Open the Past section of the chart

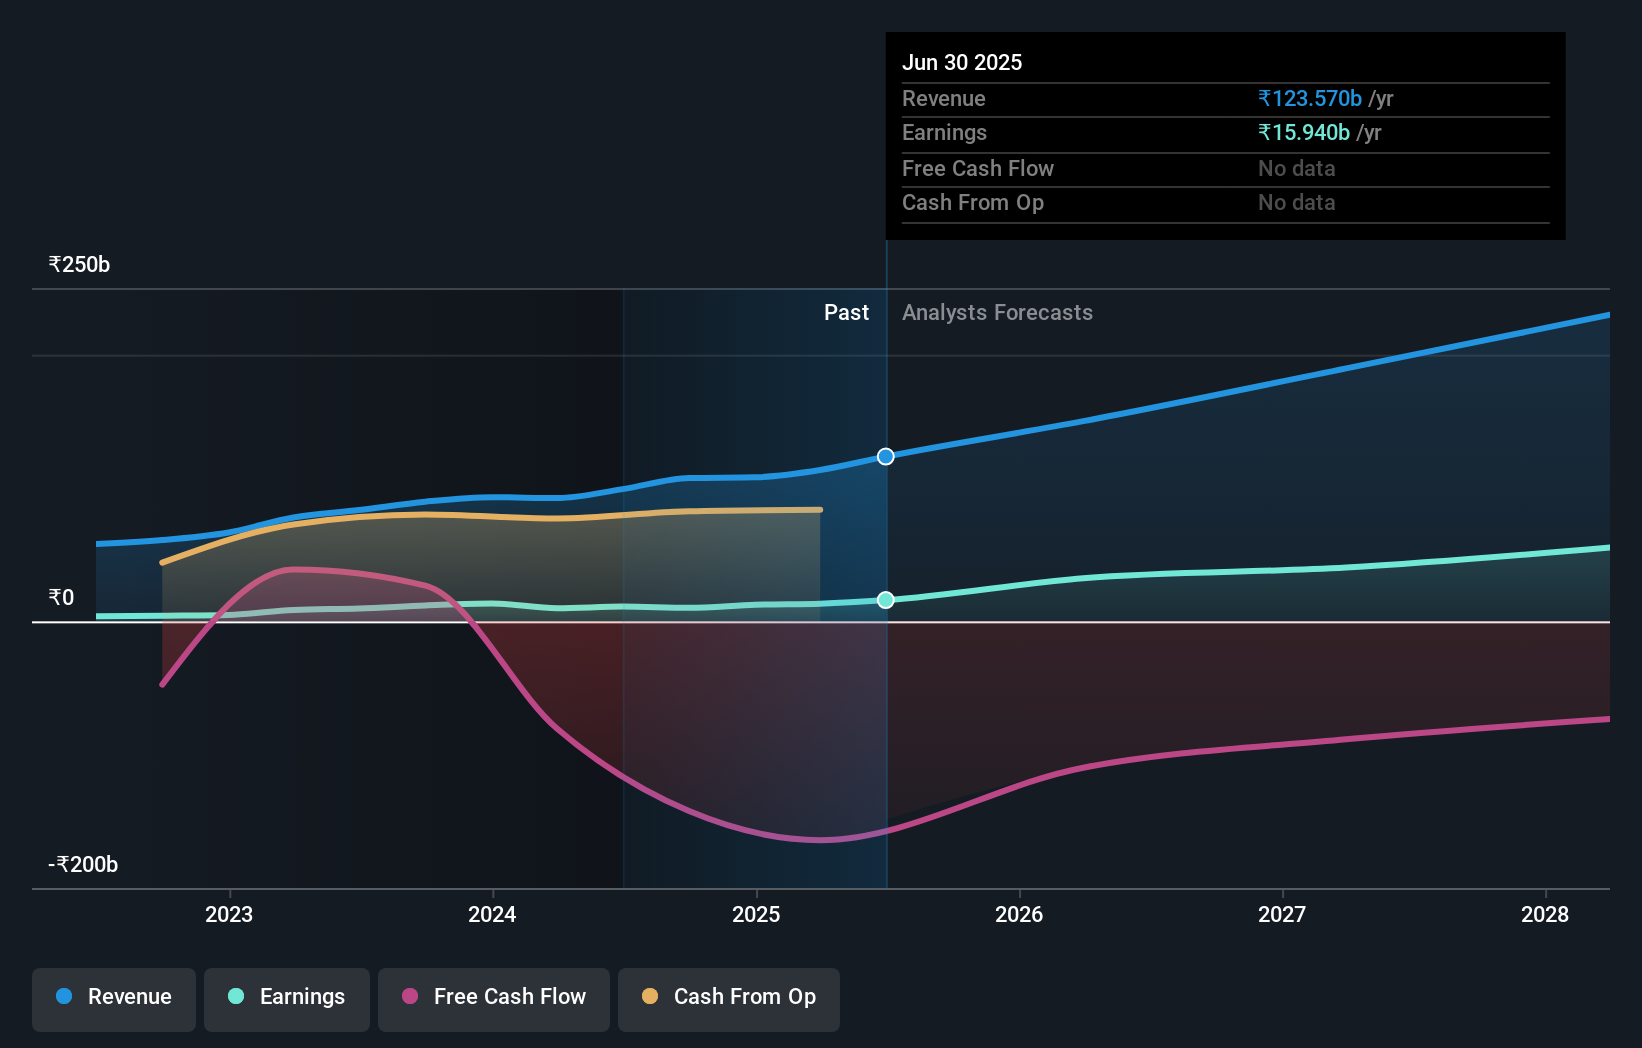(847, 312)
